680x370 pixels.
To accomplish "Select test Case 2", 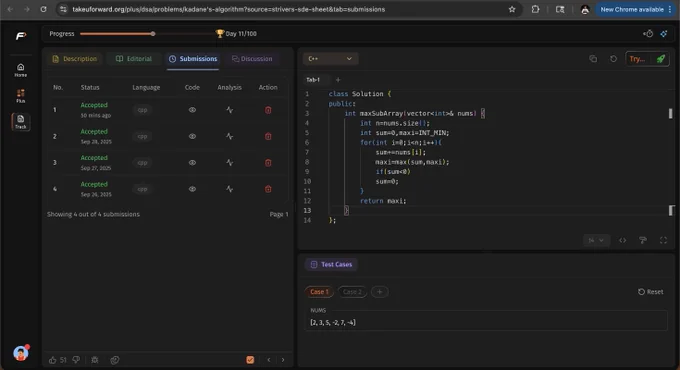I will pos(352,292).
